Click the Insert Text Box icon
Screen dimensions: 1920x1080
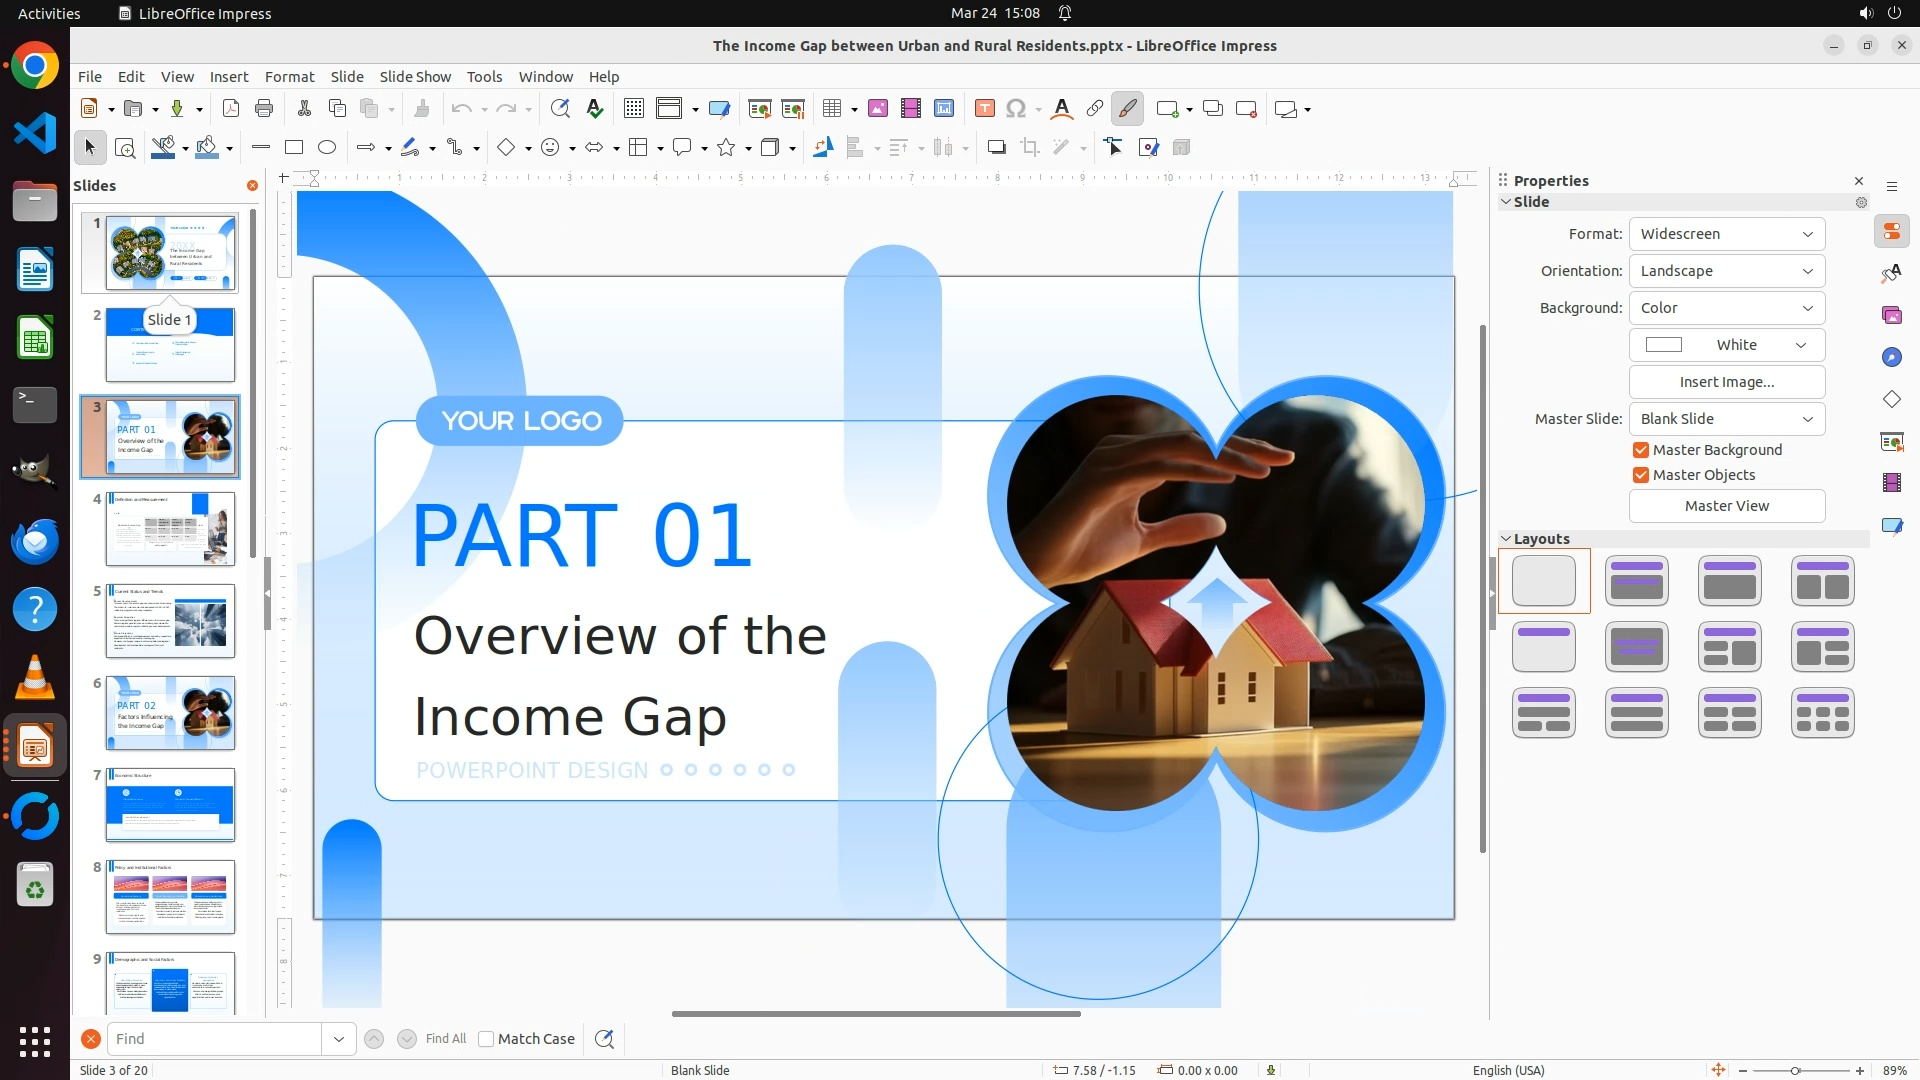(x=985, y=109)
